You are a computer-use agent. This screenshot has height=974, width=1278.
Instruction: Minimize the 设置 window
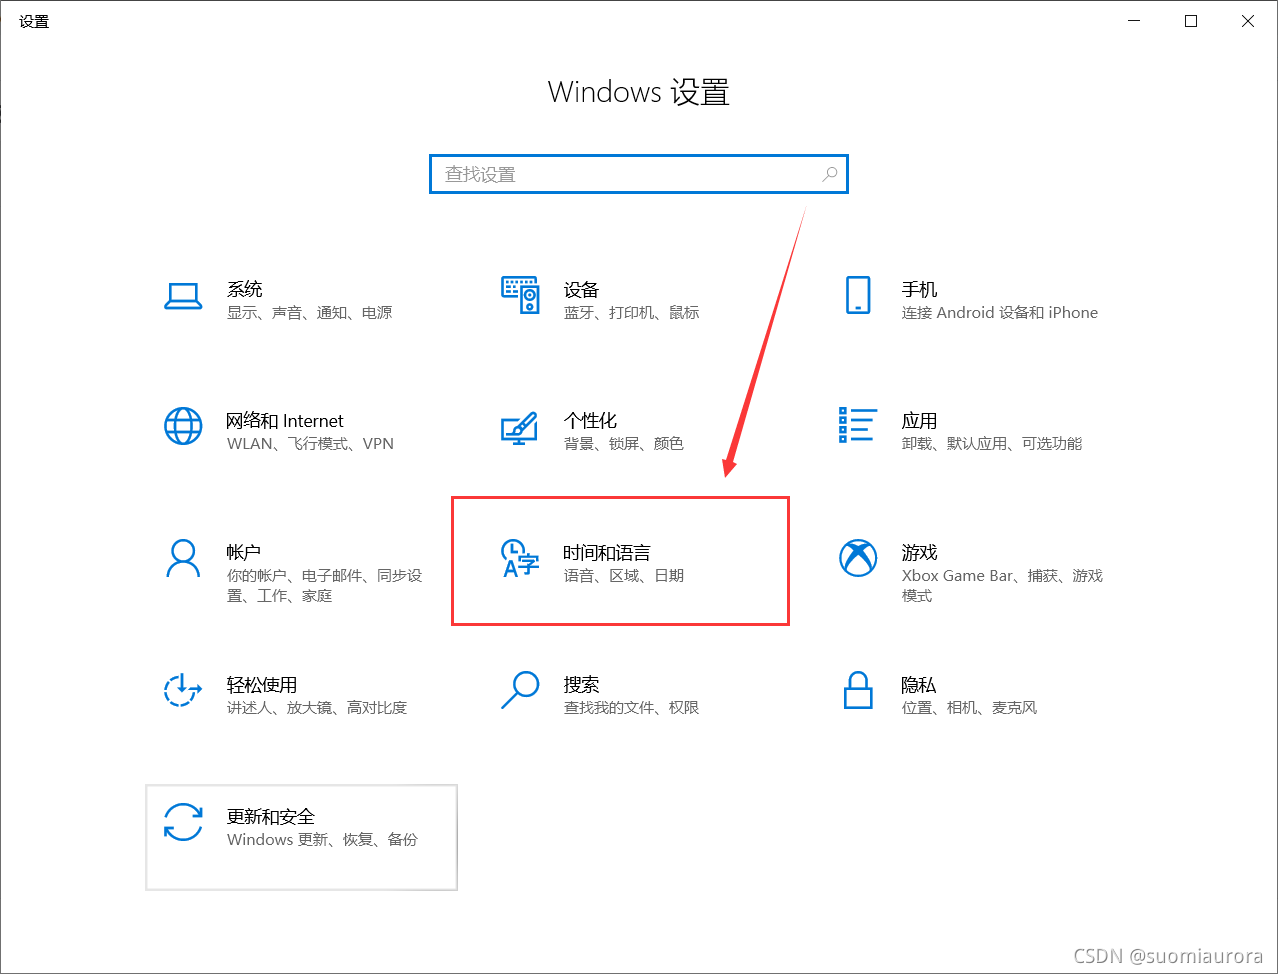point(1135,21)
